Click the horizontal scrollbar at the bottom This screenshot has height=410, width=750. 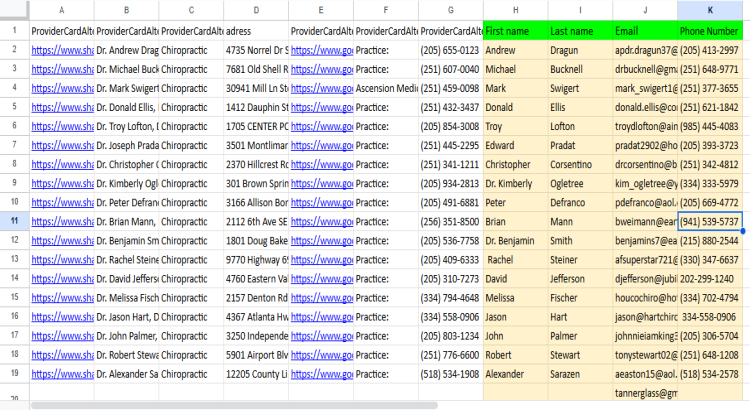[230, 405]
